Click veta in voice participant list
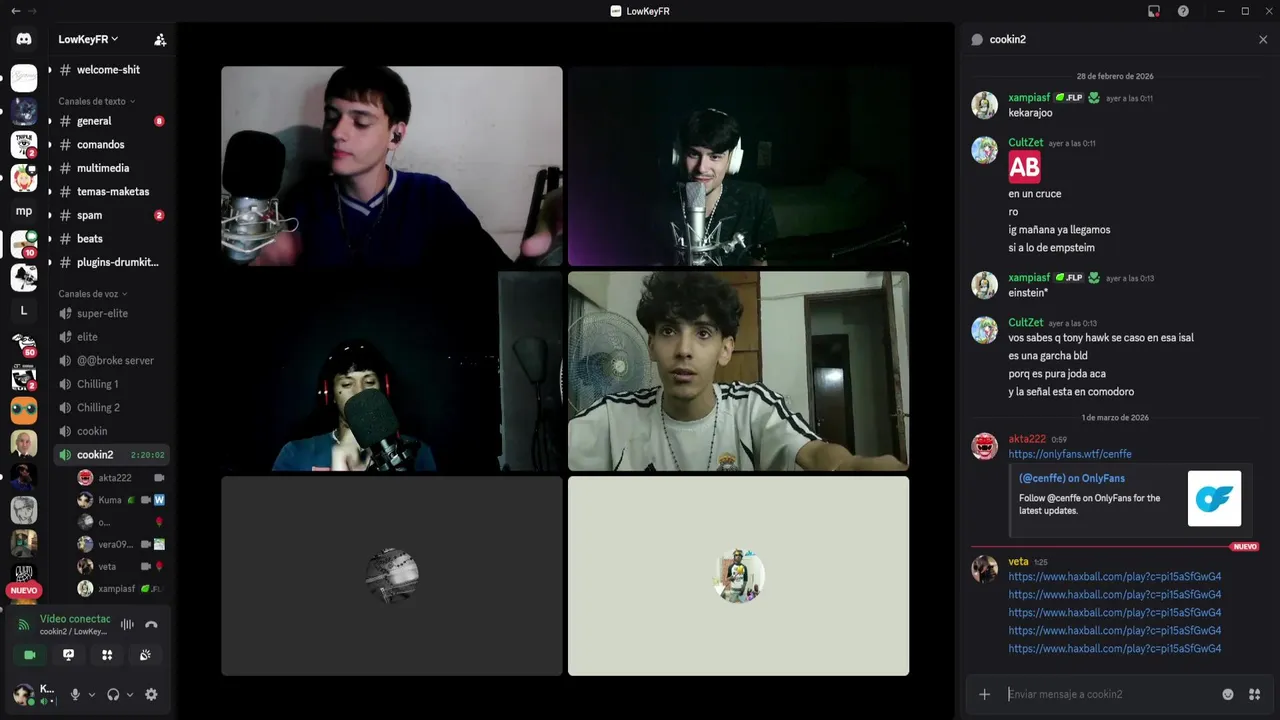 (121, 566)
